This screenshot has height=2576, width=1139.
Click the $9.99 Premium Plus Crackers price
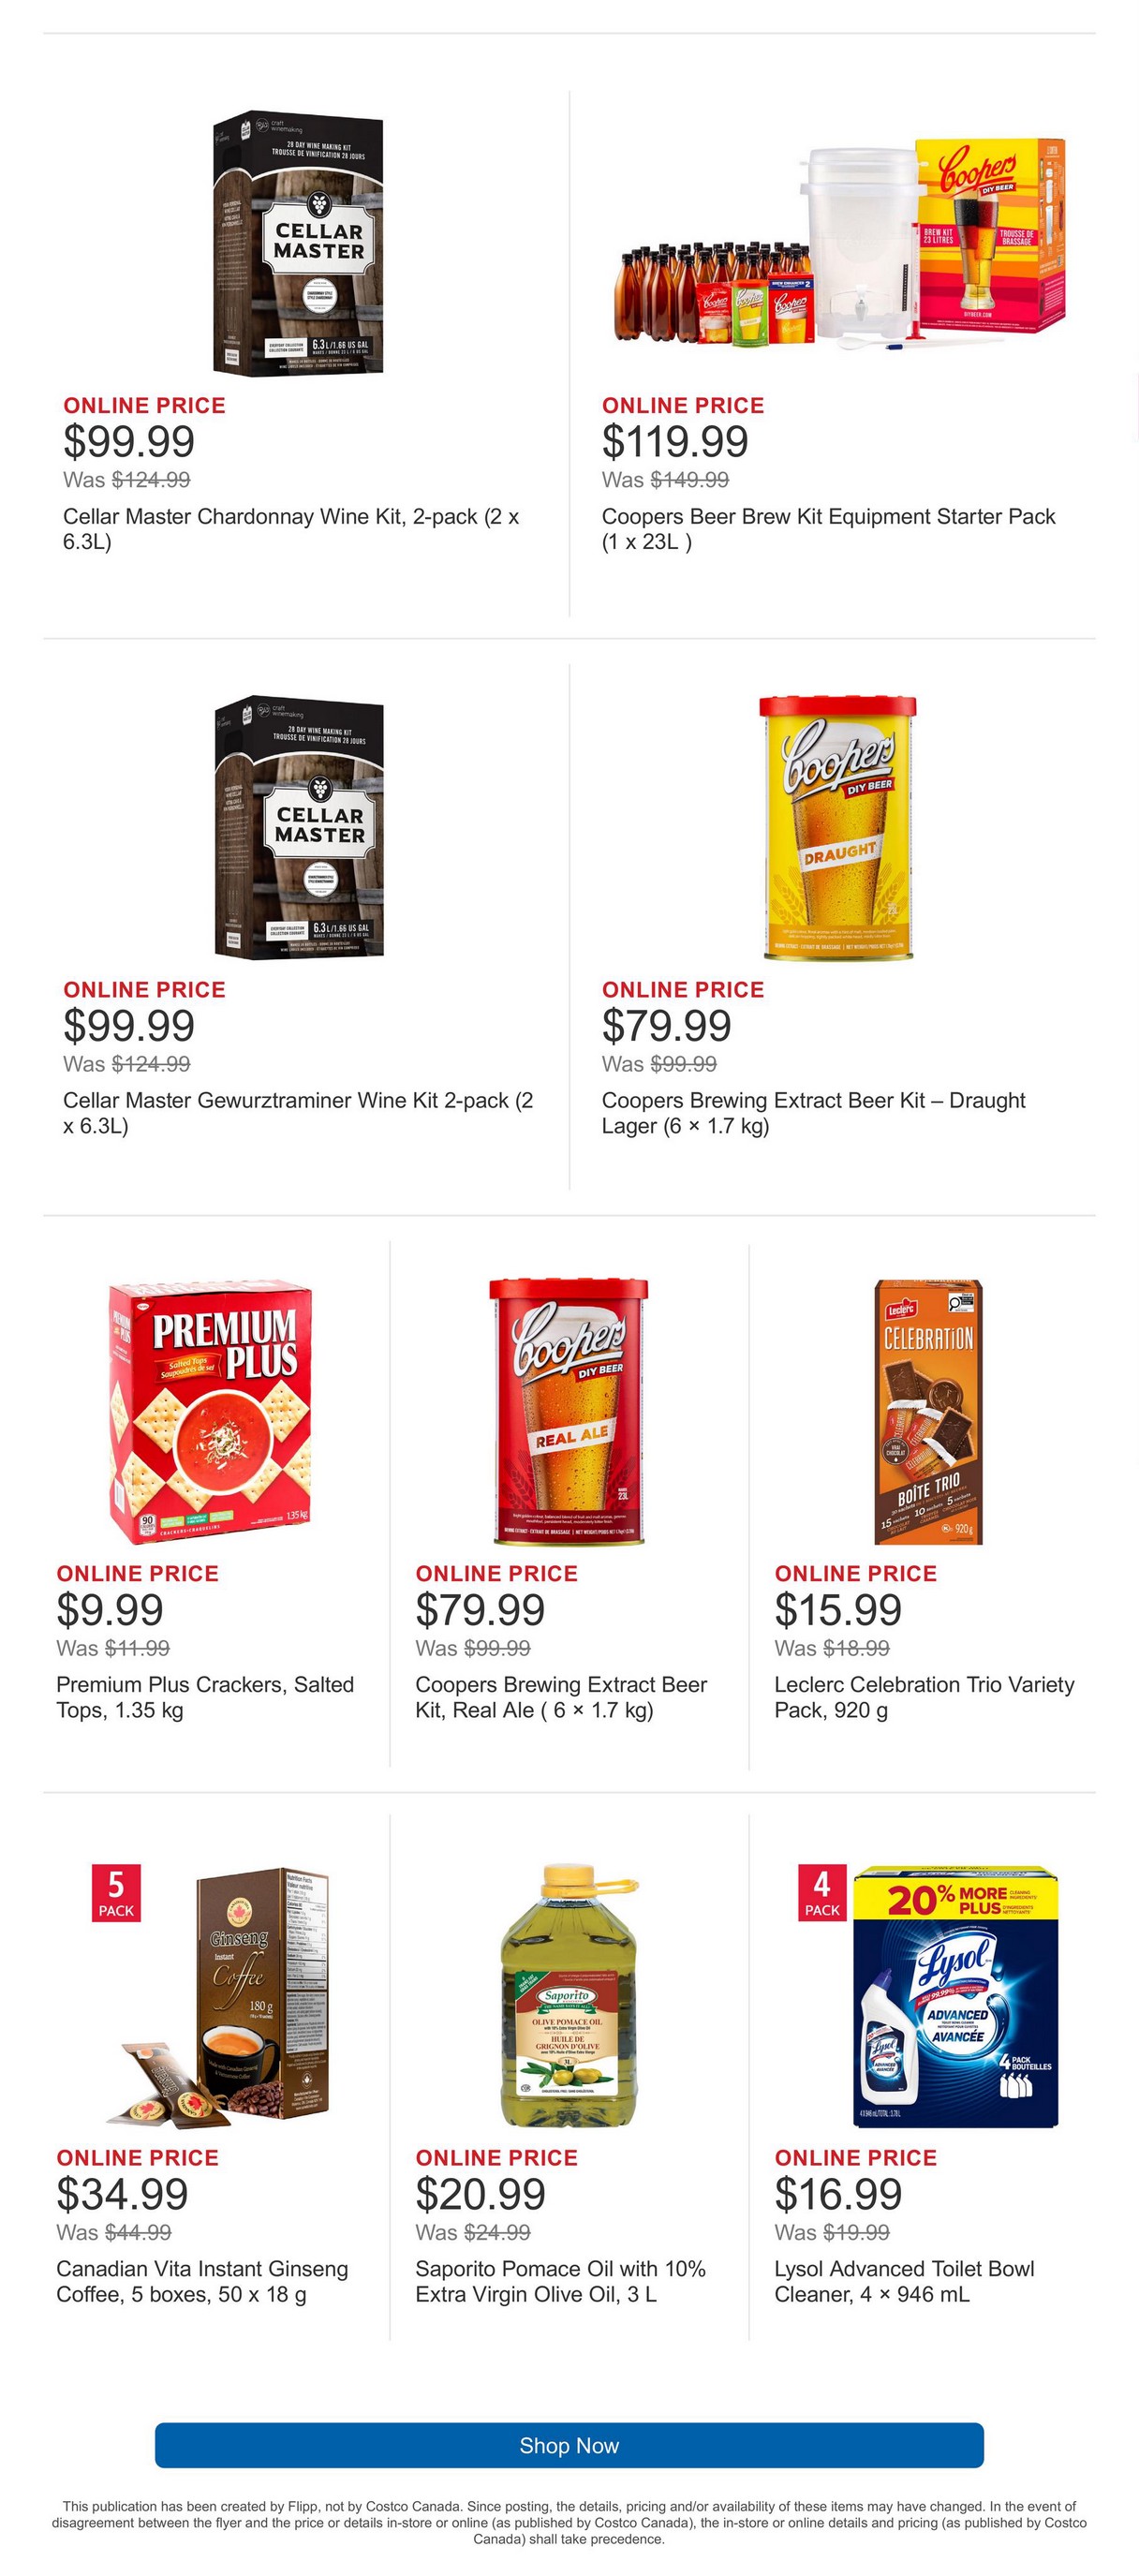(110, 1609)
